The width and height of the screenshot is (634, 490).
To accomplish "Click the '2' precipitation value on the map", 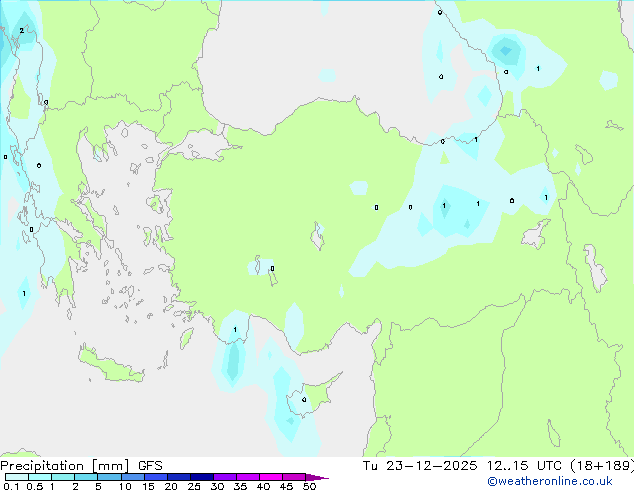I will coord(21,30).
